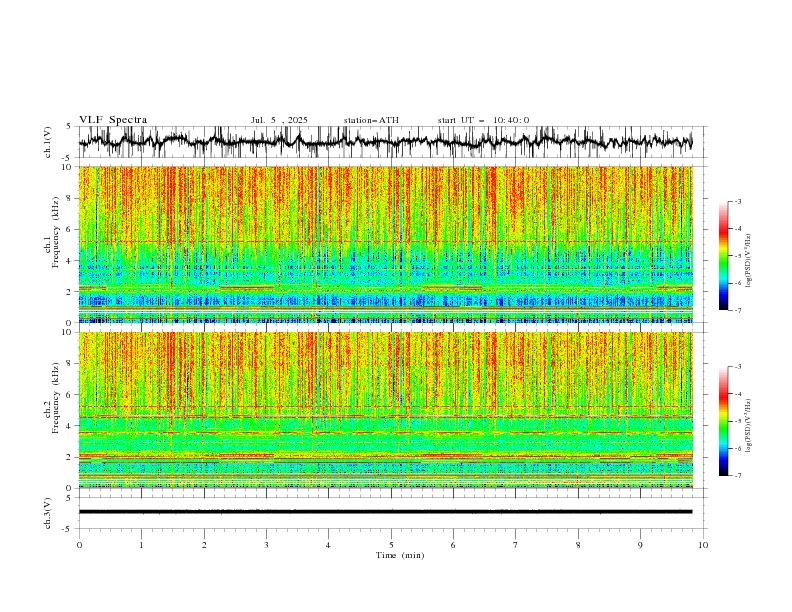Click the ch.1 PSD color scale bar
This screenshot has width=792, height=612.
pos(723,256)
